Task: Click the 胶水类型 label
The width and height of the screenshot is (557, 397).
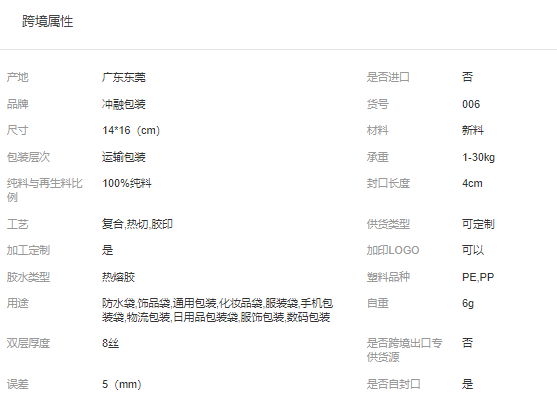Action: (x=28, y=277)
